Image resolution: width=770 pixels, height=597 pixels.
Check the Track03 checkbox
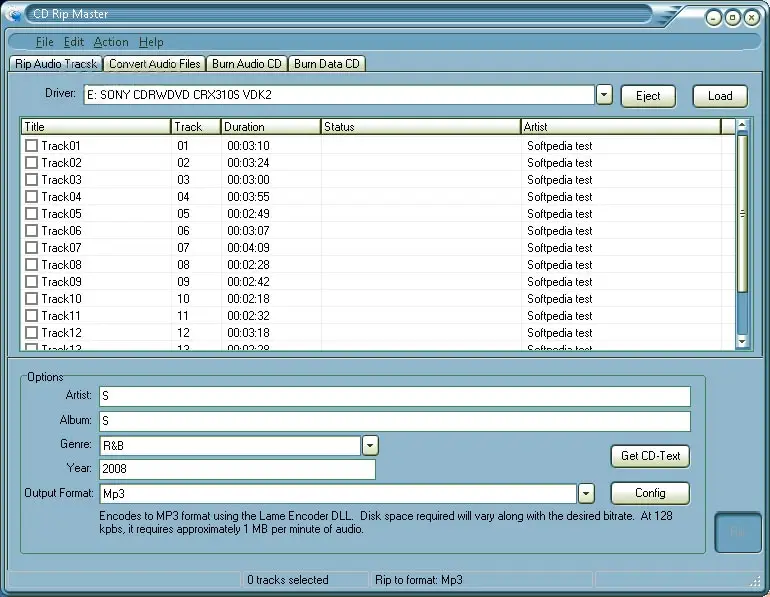(31, 180)
